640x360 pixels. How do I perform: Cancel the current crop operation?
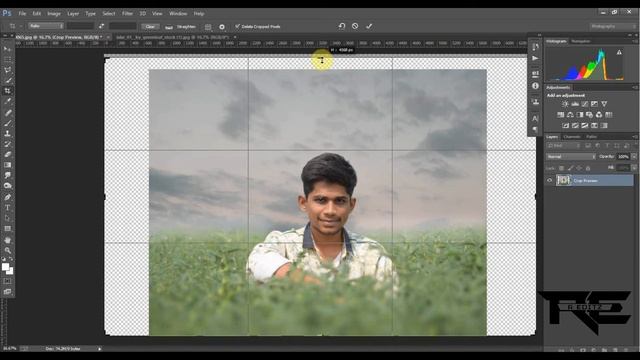[x=355, y=26]
